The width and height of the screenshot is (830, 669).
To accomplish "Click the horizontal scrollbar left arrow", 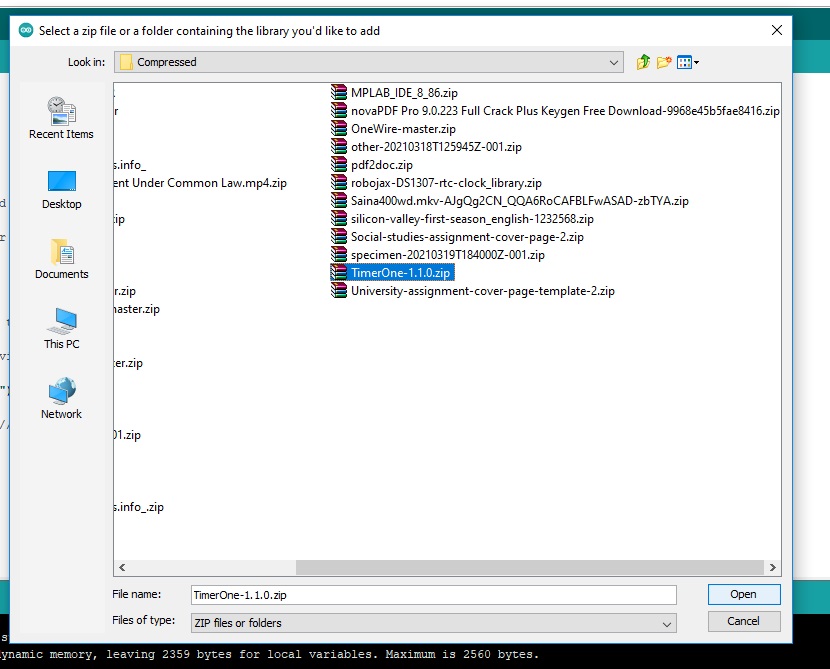I will coord(122,567).
